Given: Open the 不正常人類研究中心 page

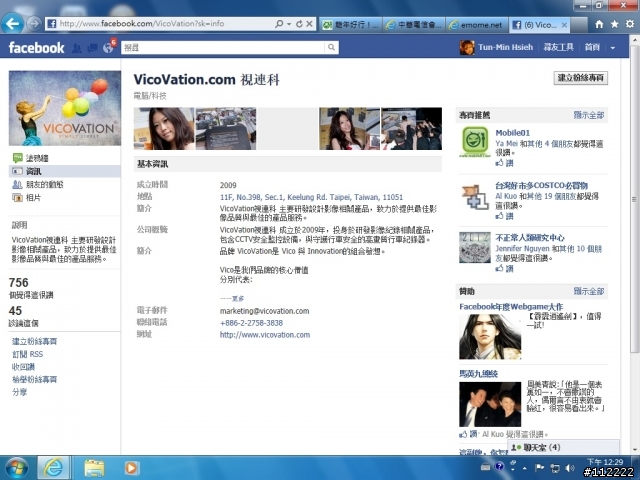Looking at the screenshot, I should pos(530,238).
